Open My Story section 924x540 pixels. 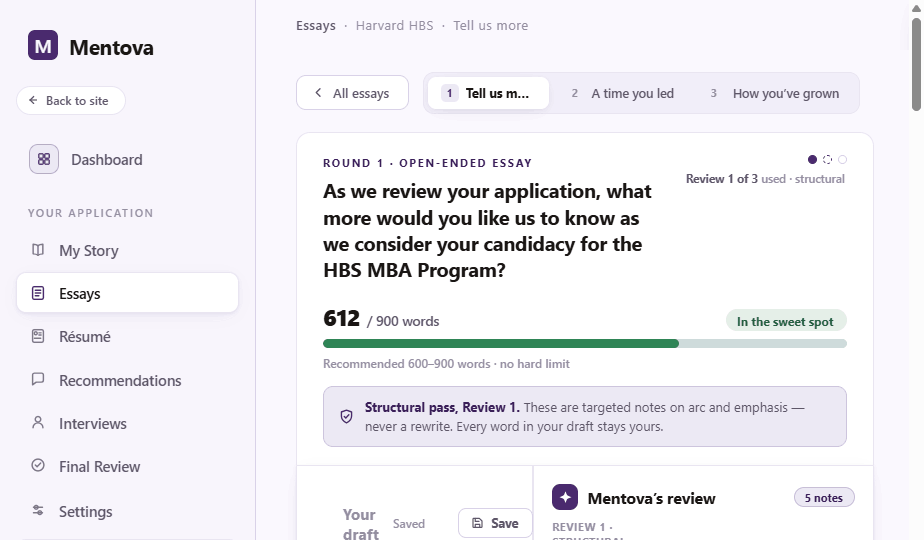[x=127, y=251]
